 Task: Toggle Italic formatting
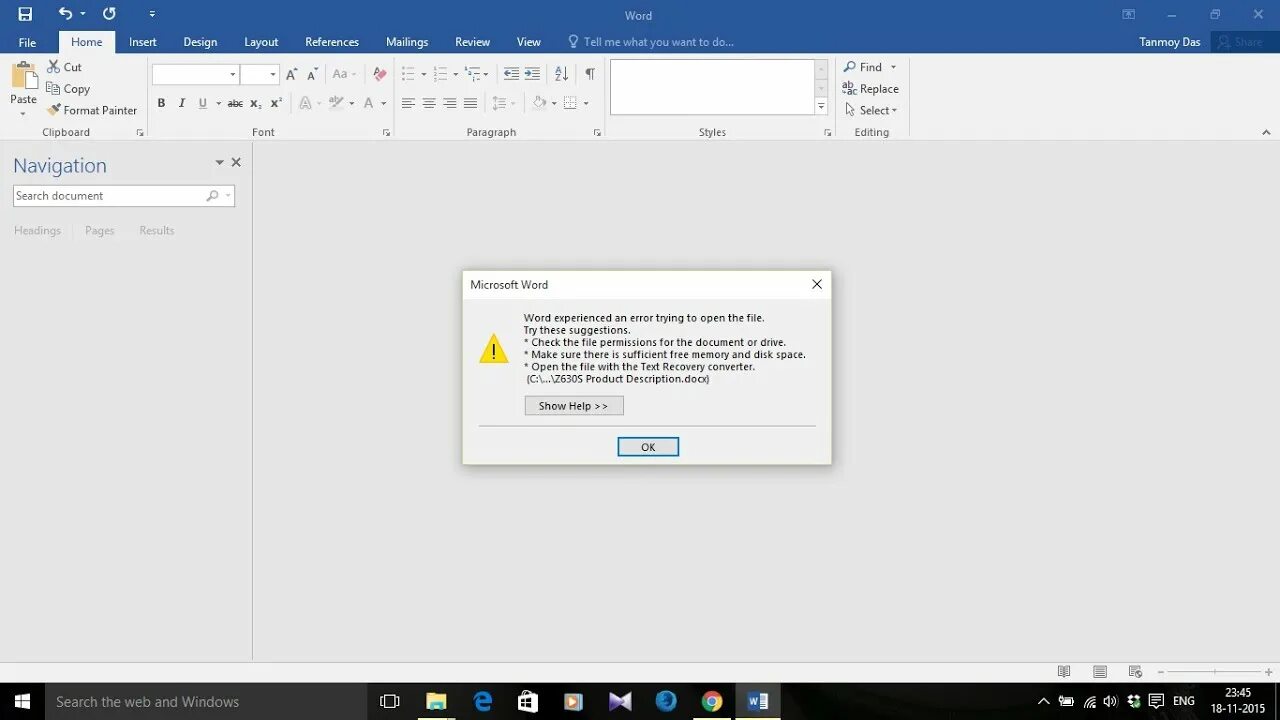(181, 103)
